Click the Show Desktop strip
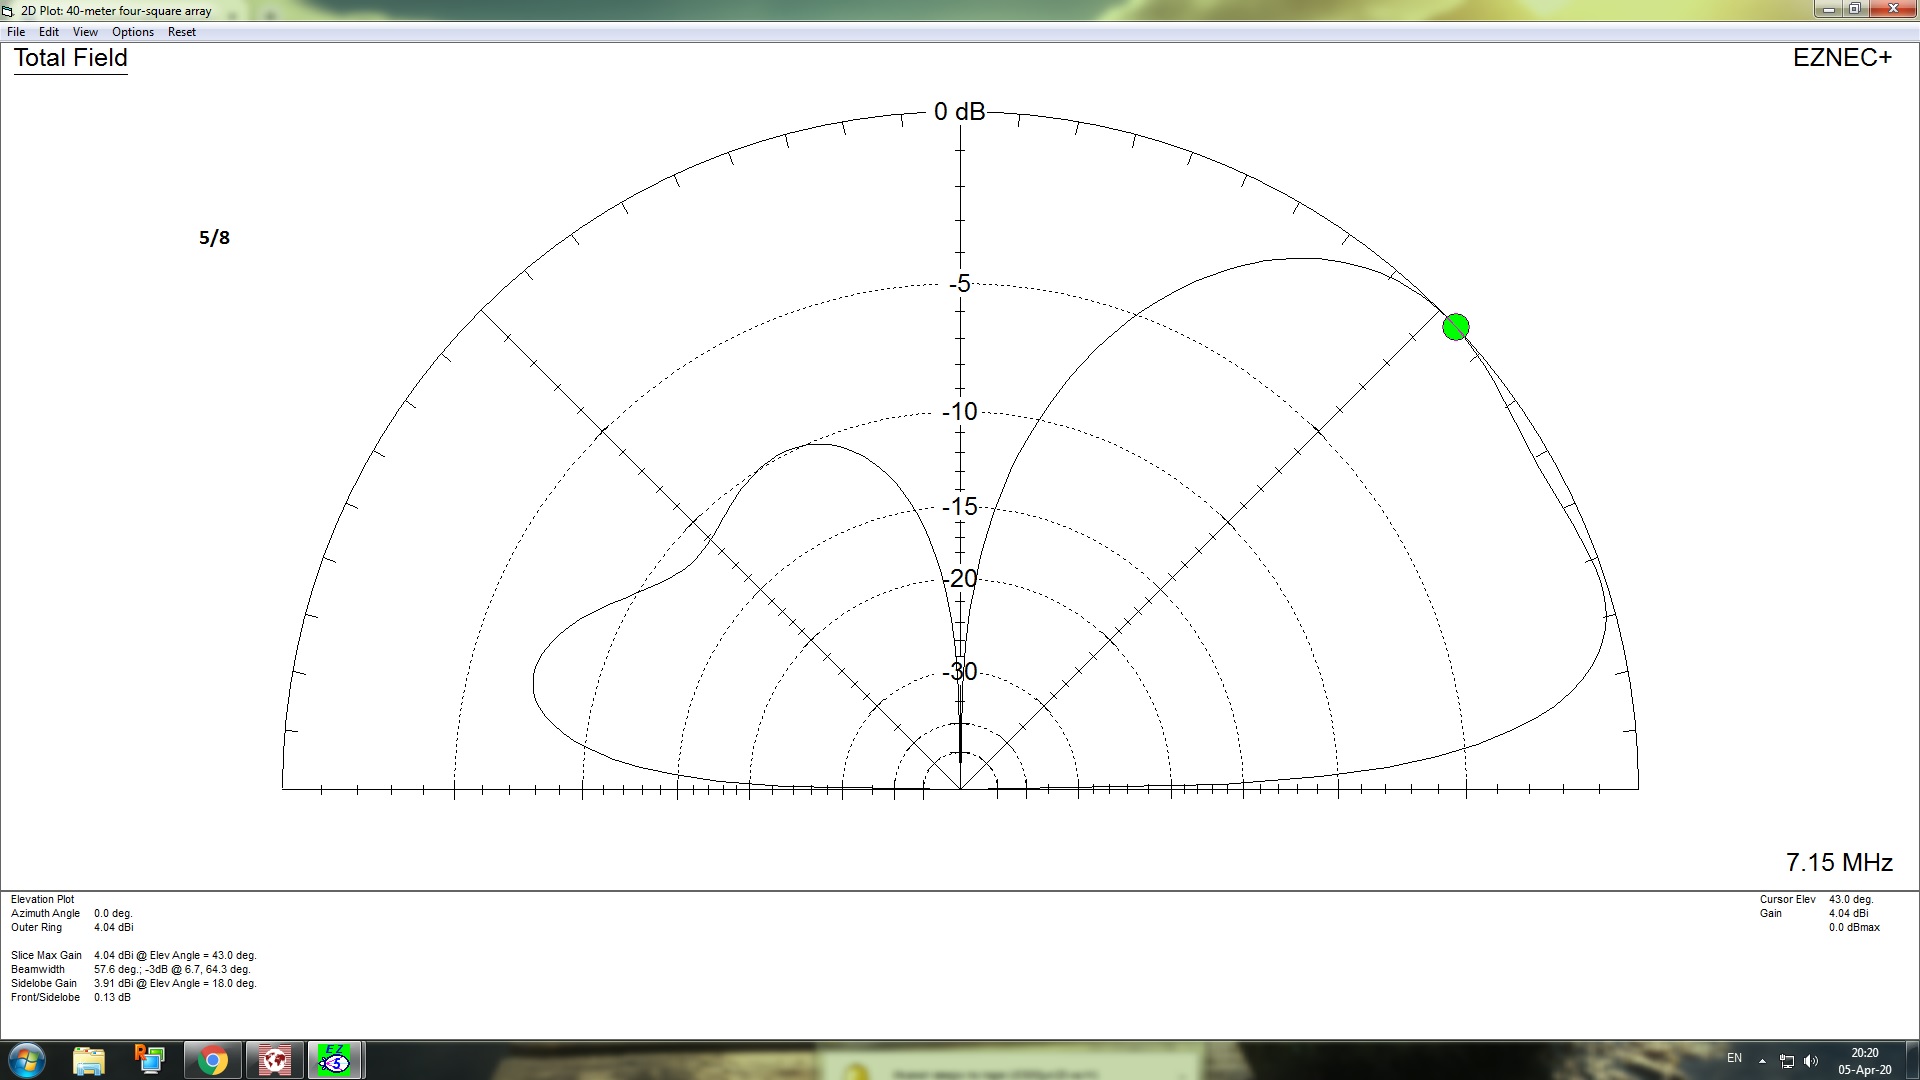 (1912, 1060)
